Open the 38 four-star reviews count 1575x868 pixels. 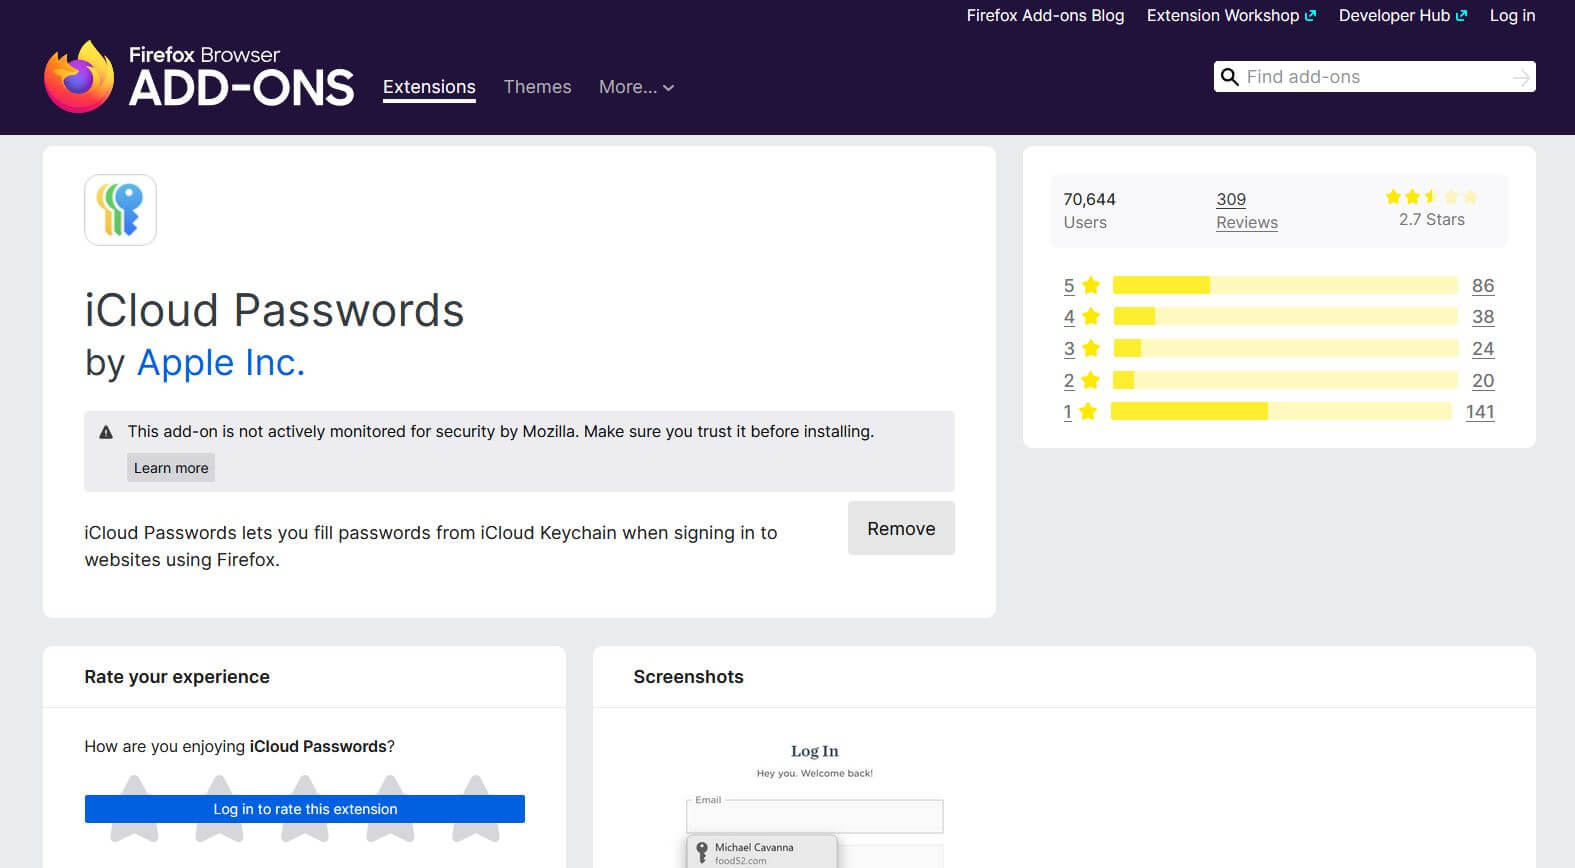(x=1483, y=317)
